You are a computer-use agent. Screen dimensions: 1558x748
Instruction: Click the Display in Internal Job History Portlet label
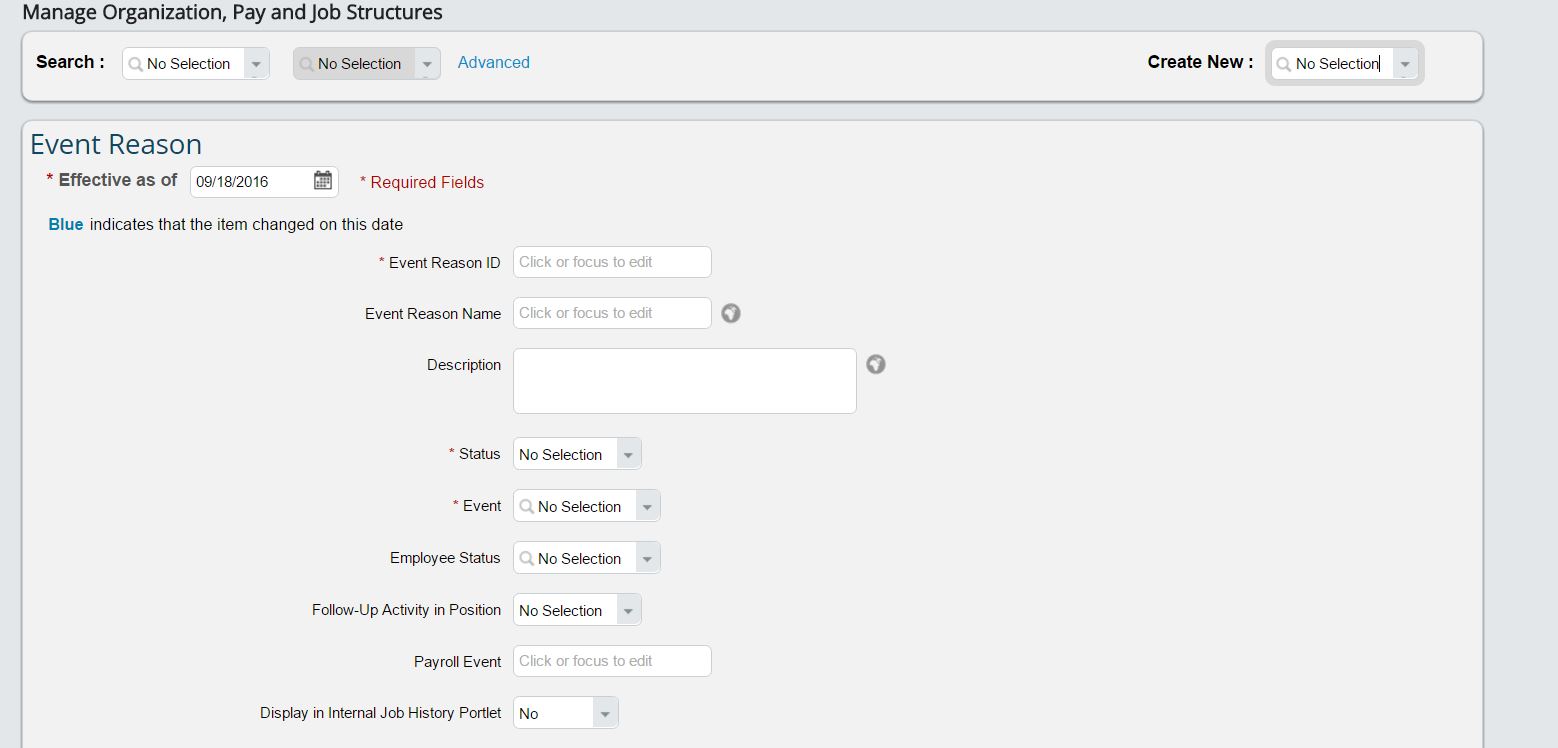(381, 713)
